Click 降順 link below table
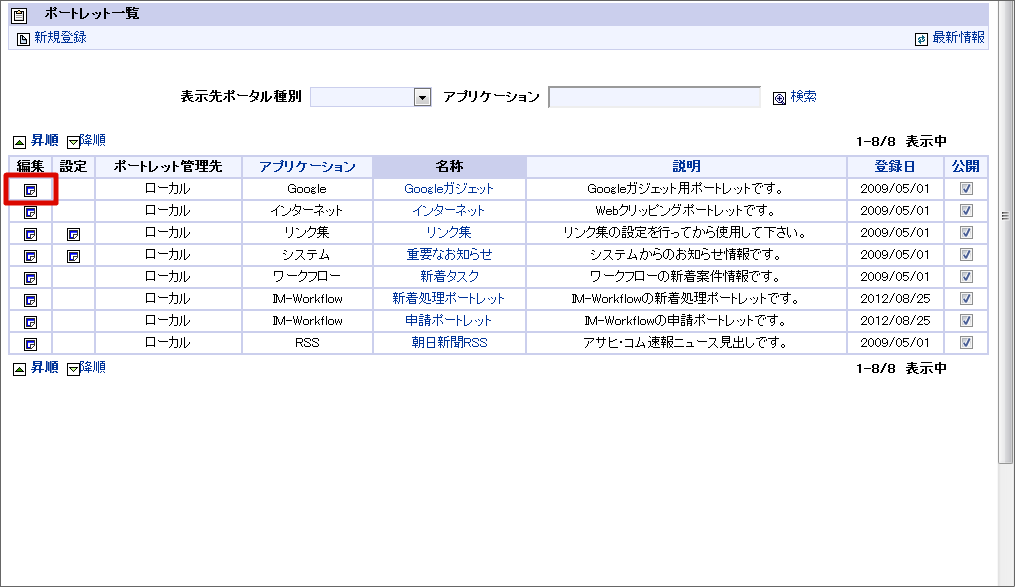Image resolution: width=1015 pixels, height=587 pixels. pos(93,368)
